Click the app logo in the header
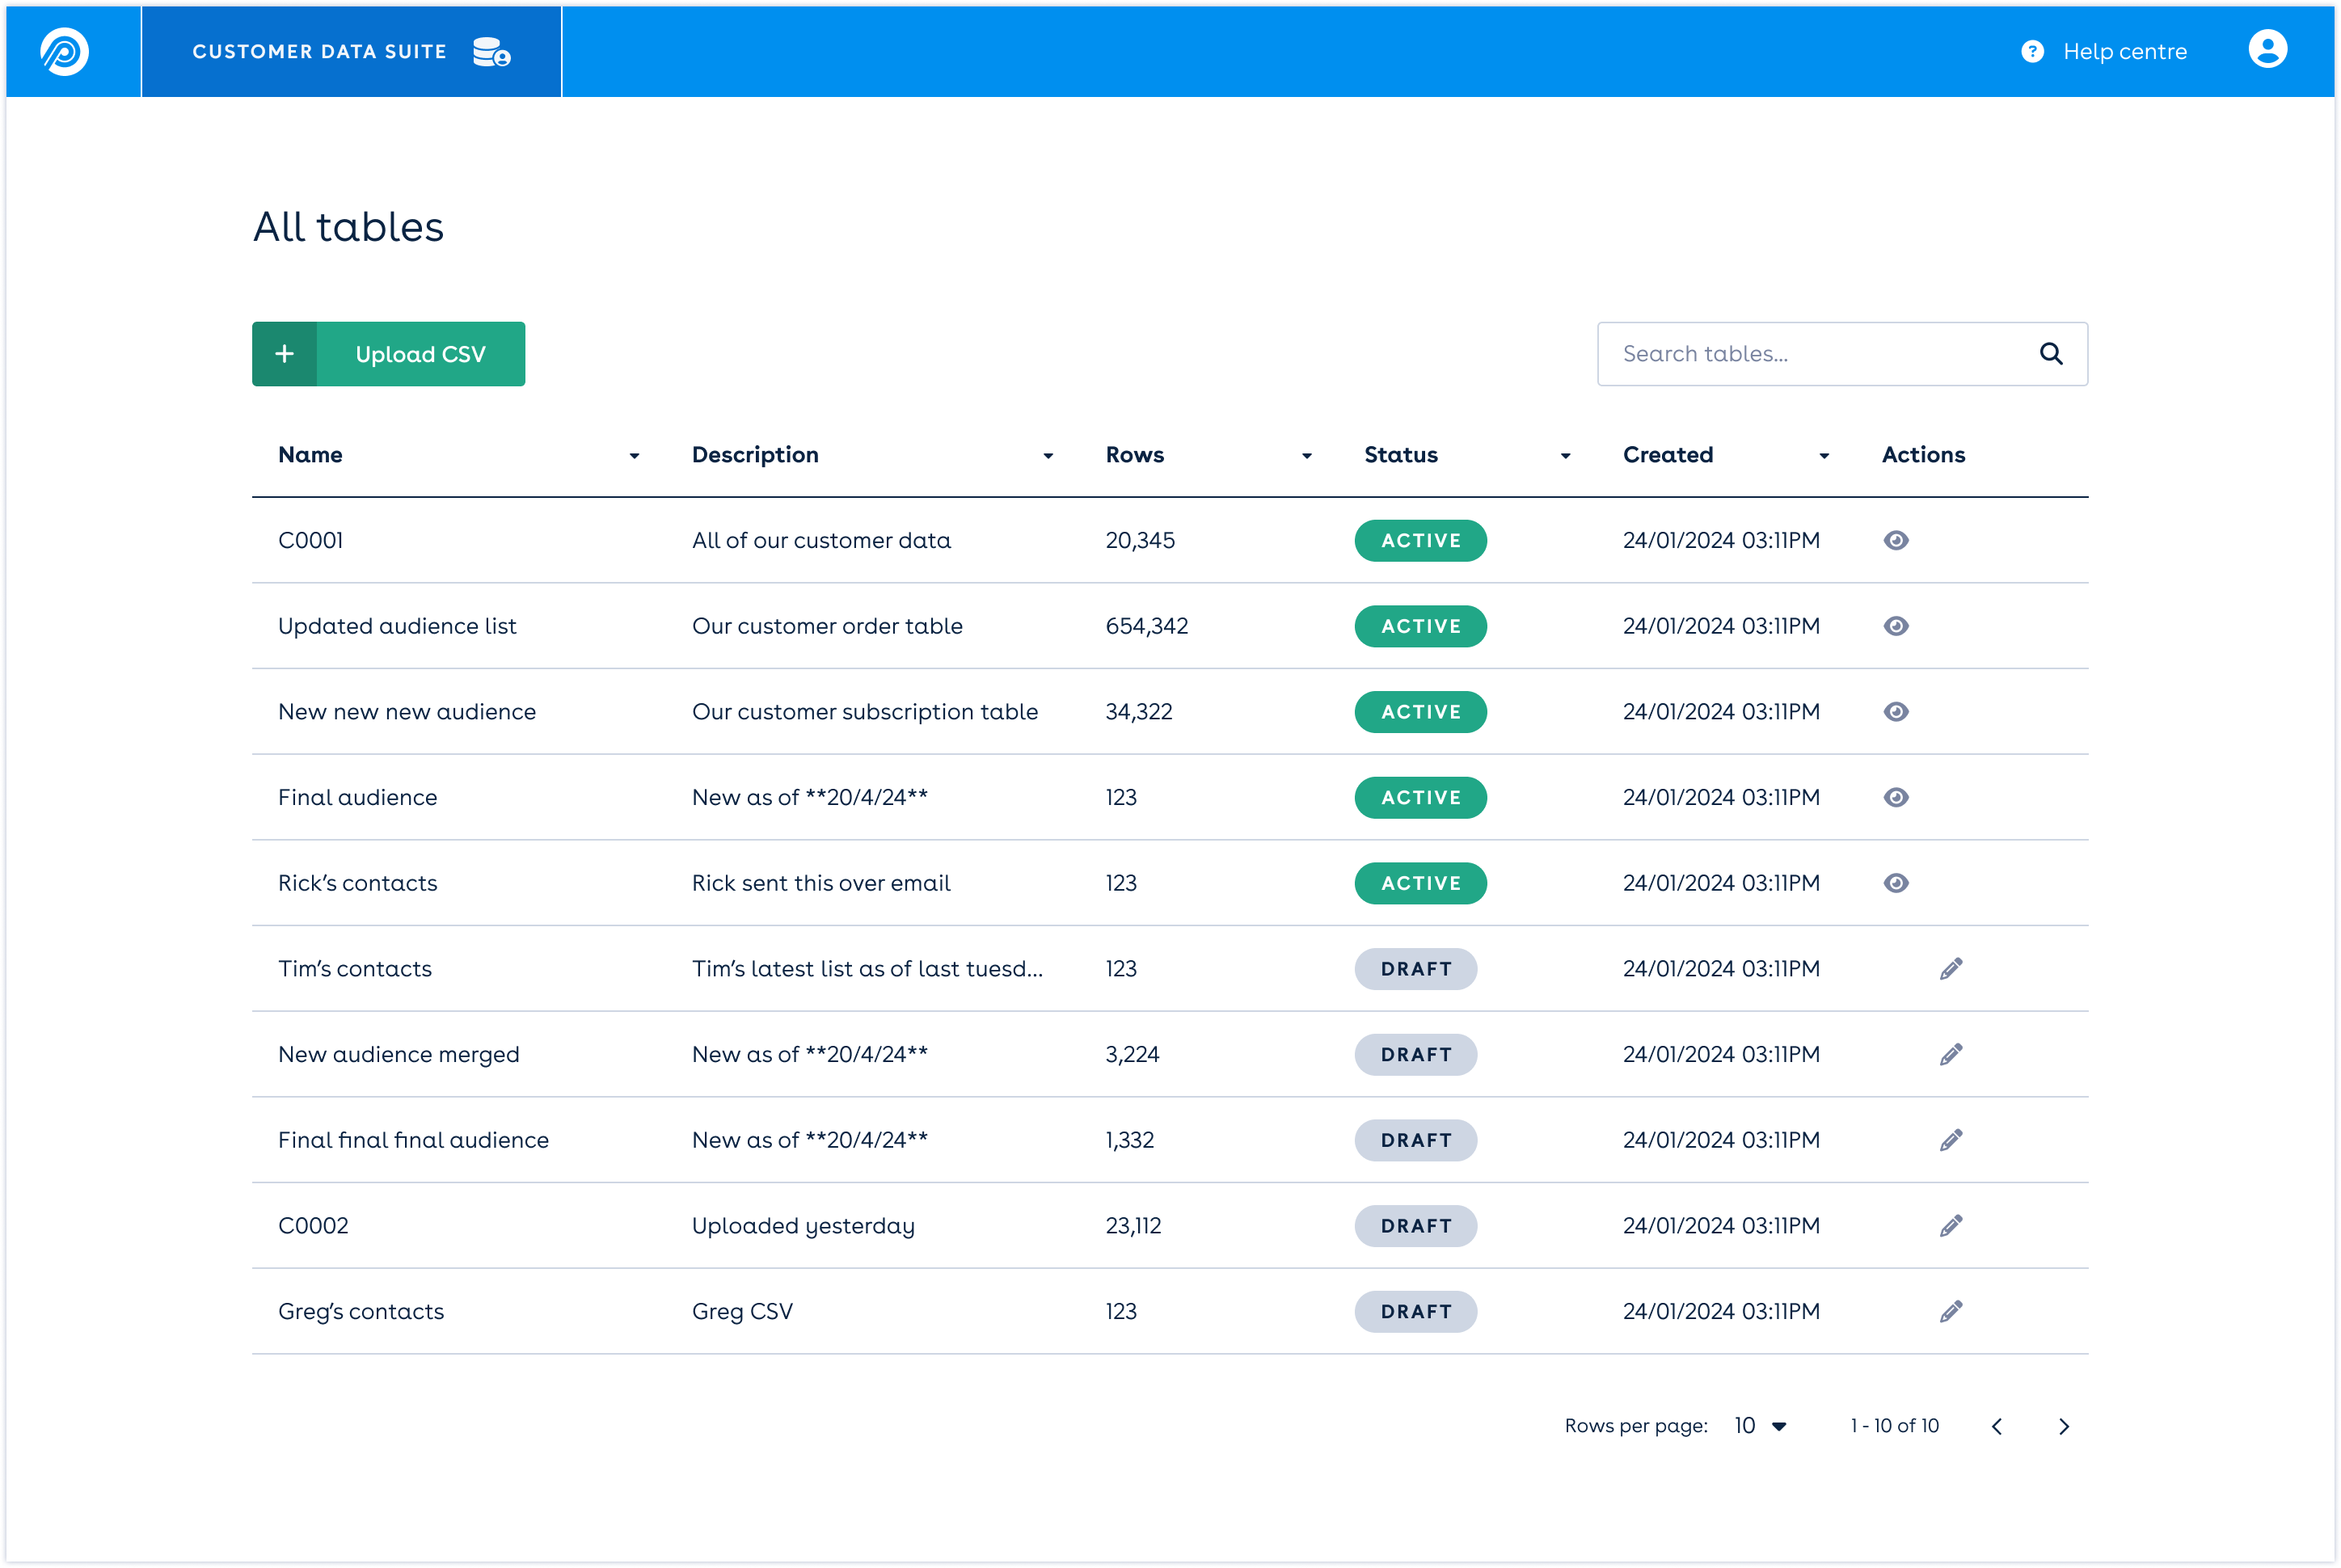 65,51
